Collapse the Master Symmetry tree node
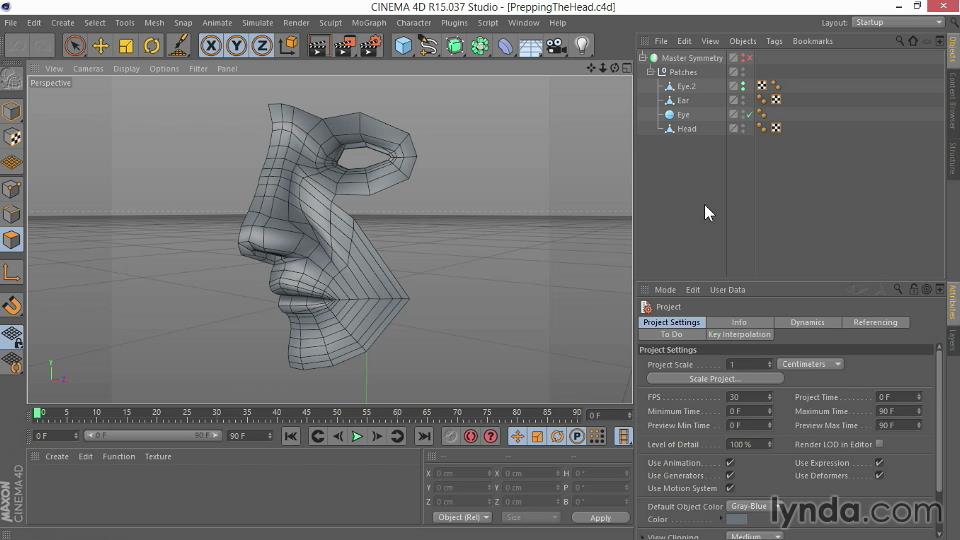960x540 pixels. [x=643, y=58]
